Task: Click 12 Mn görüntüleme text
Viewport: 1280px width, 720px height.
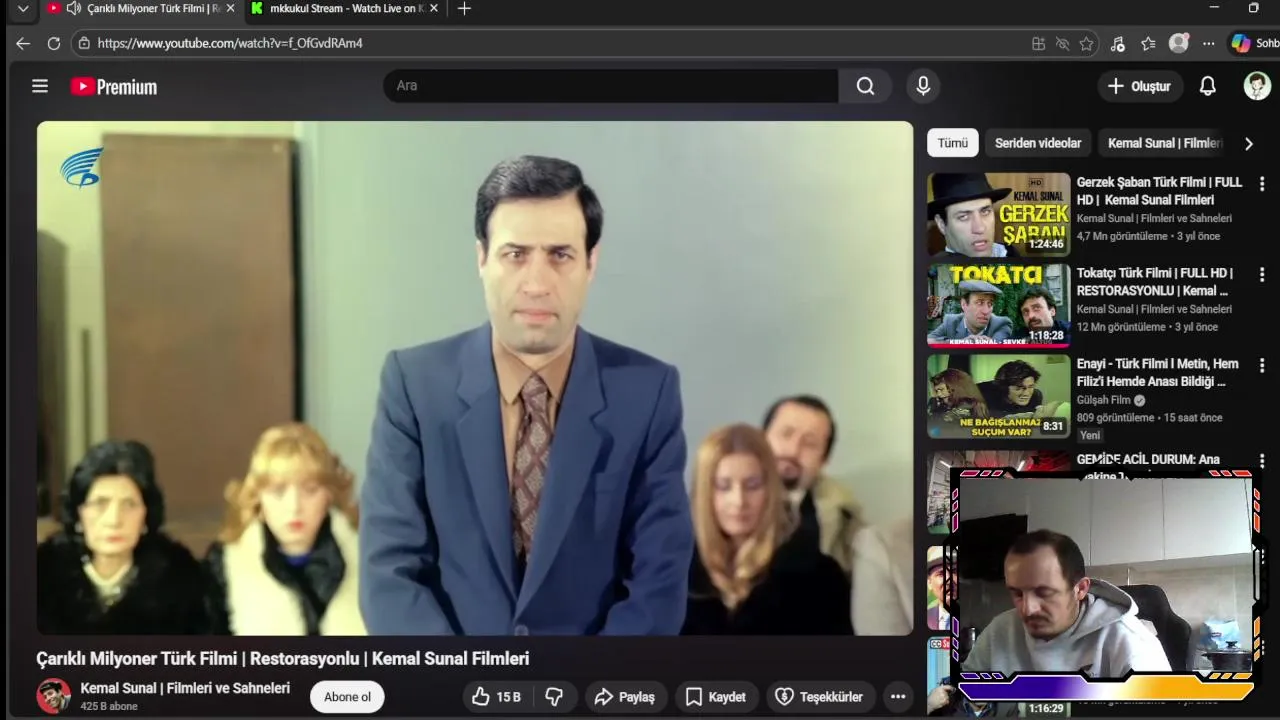Action: (1121, 327)
